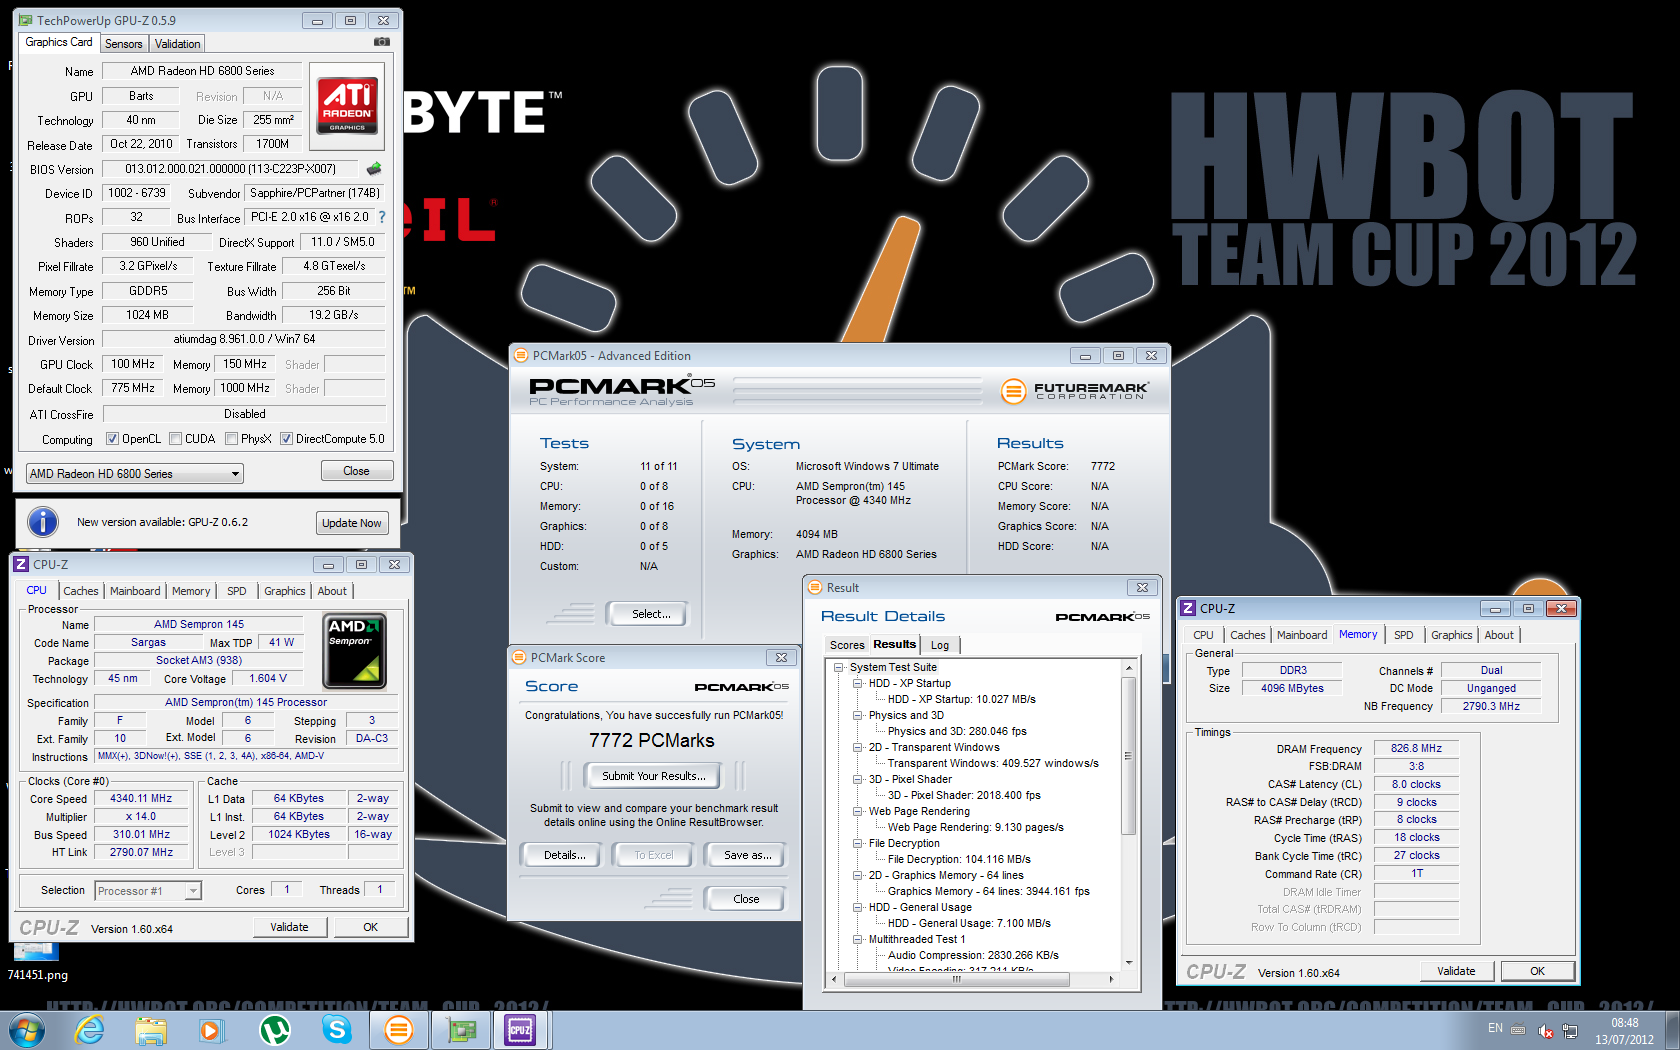Open Skype from the taskbar
The height and width of the screenshot is (1050, 1680).
[336, 1030]
